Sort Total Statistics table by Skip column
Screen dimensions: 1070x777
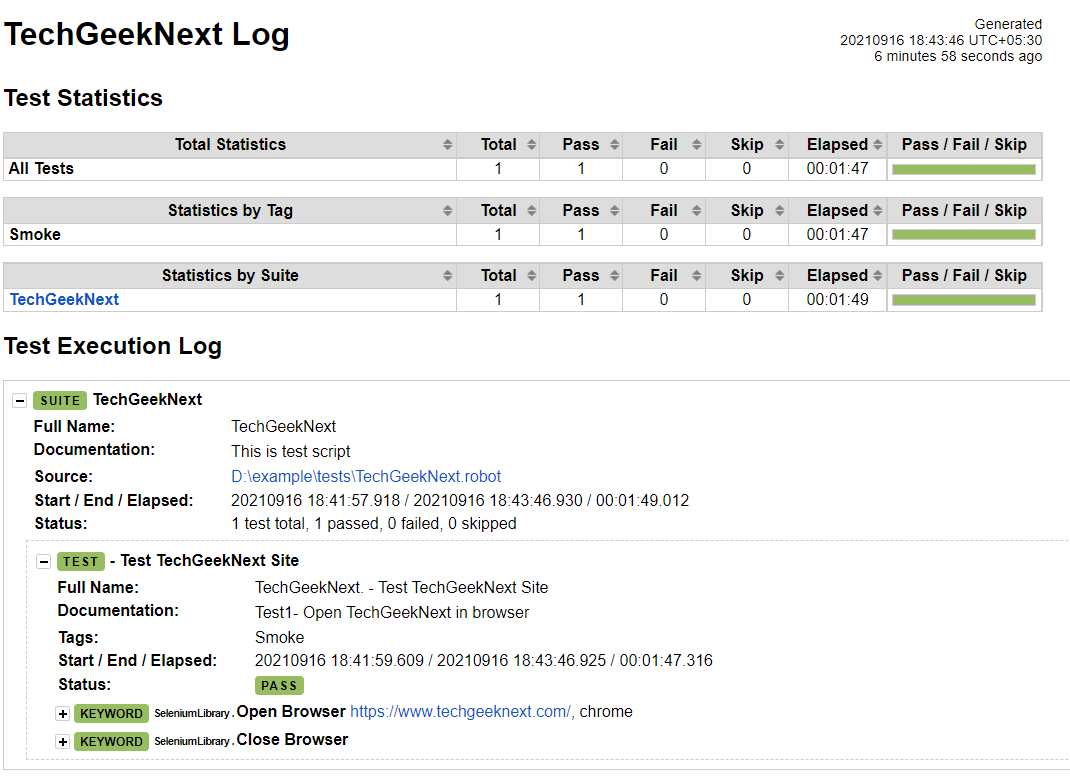779,145
